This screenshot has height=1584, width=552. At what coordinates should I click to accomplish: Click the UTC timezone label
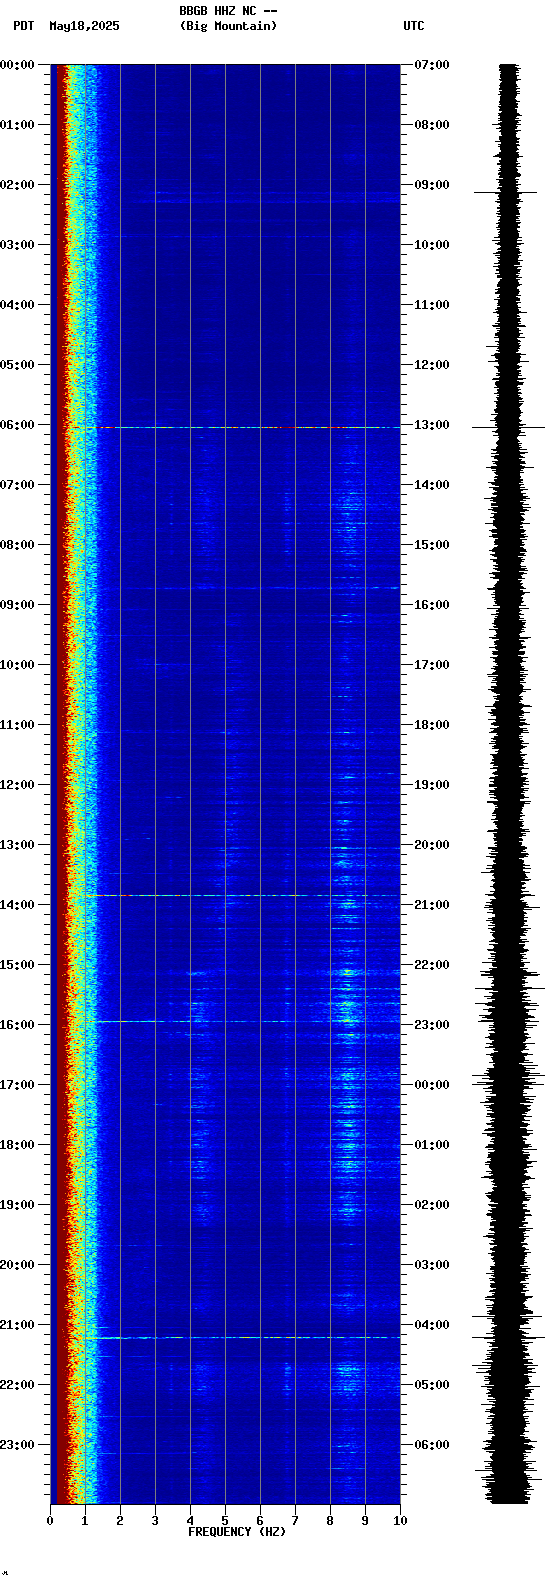tap(414, 26)
